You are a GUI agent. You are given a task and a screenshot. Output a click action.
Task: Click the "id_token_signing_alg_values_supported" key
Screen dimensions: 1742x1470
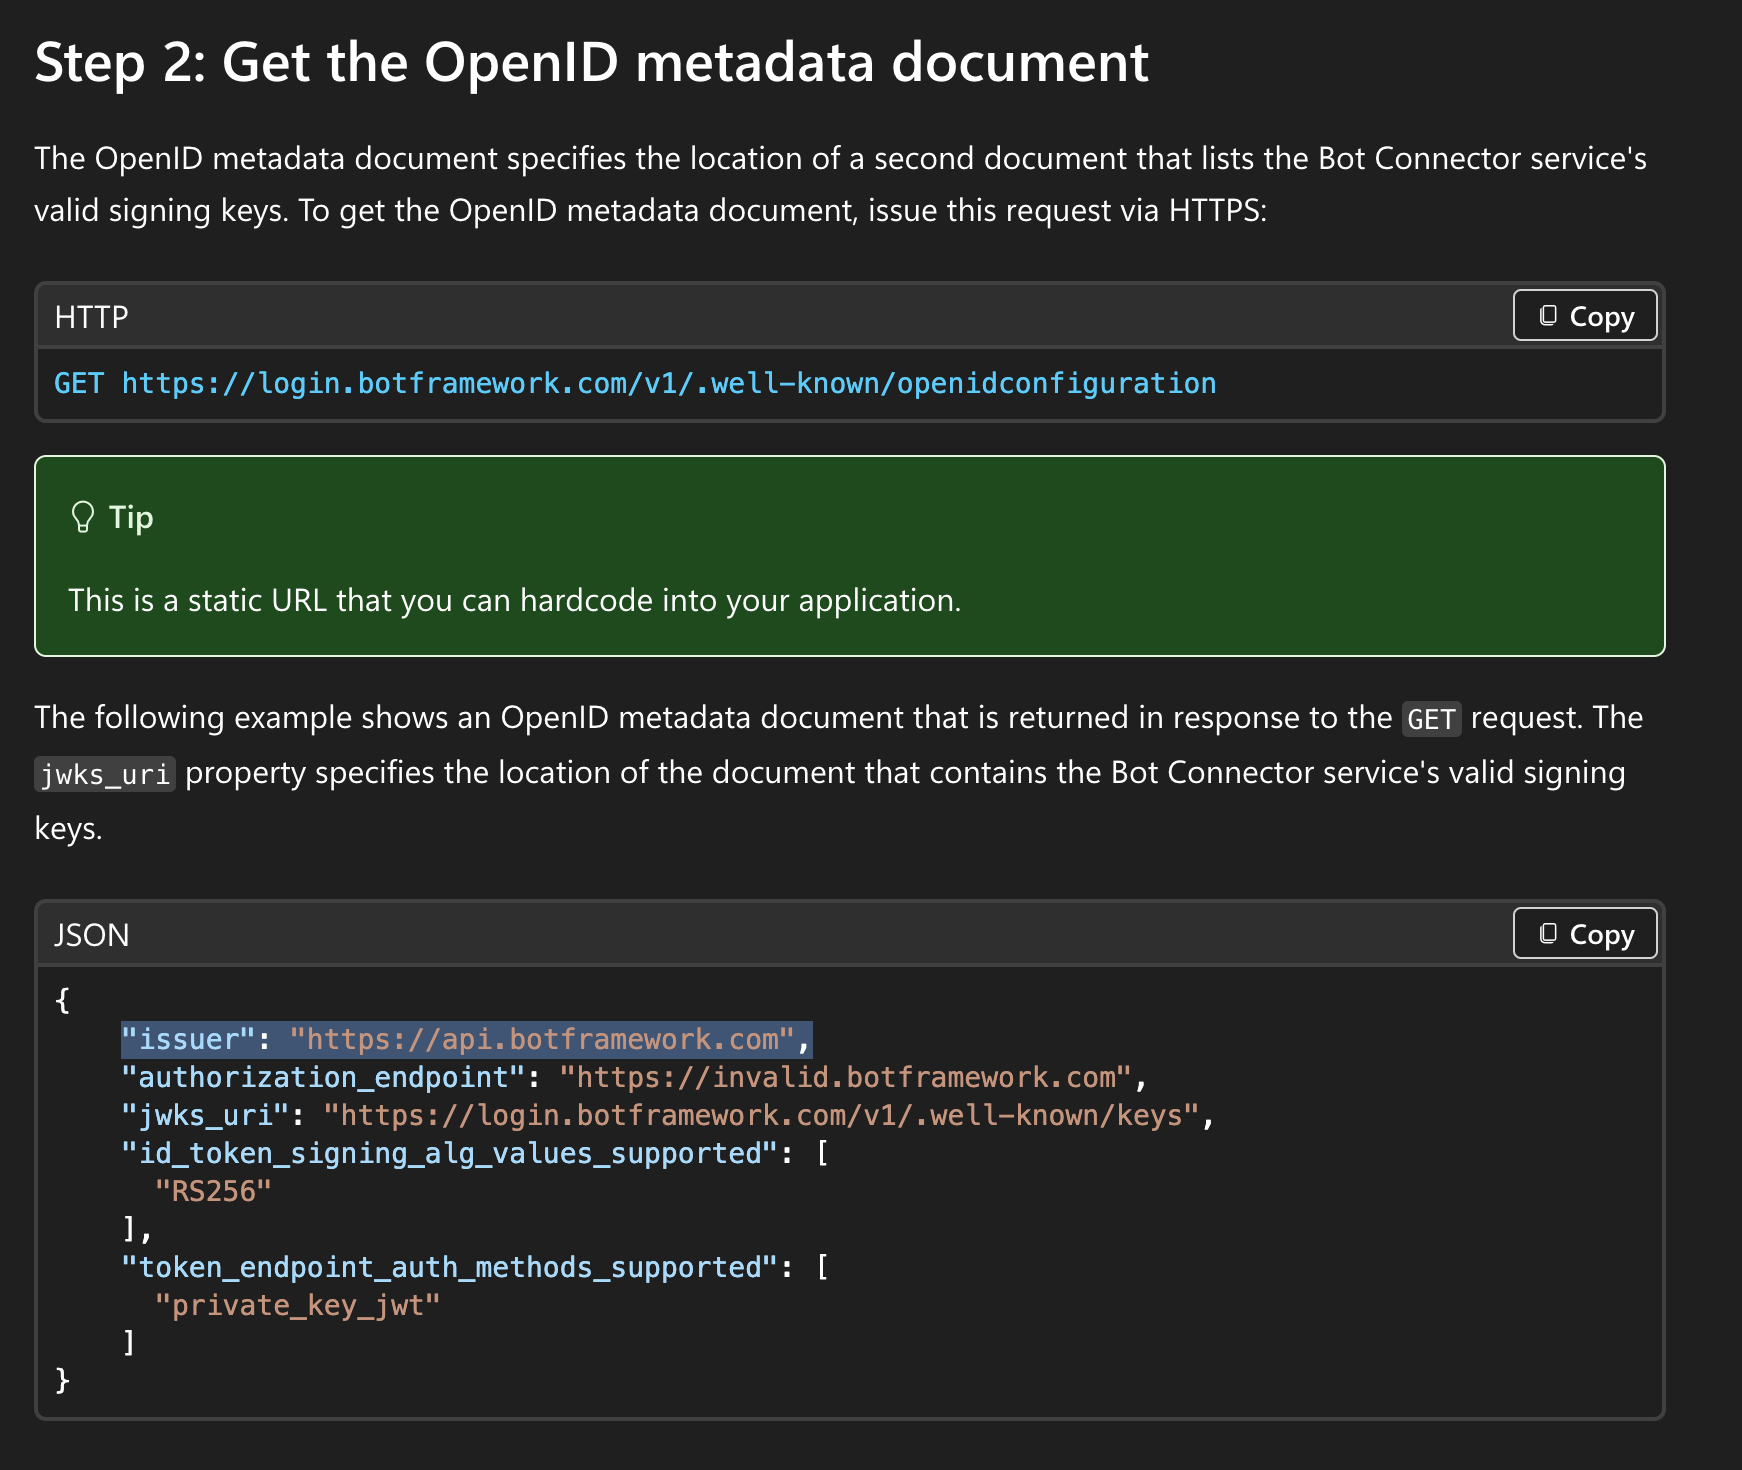click(449, 1154)
